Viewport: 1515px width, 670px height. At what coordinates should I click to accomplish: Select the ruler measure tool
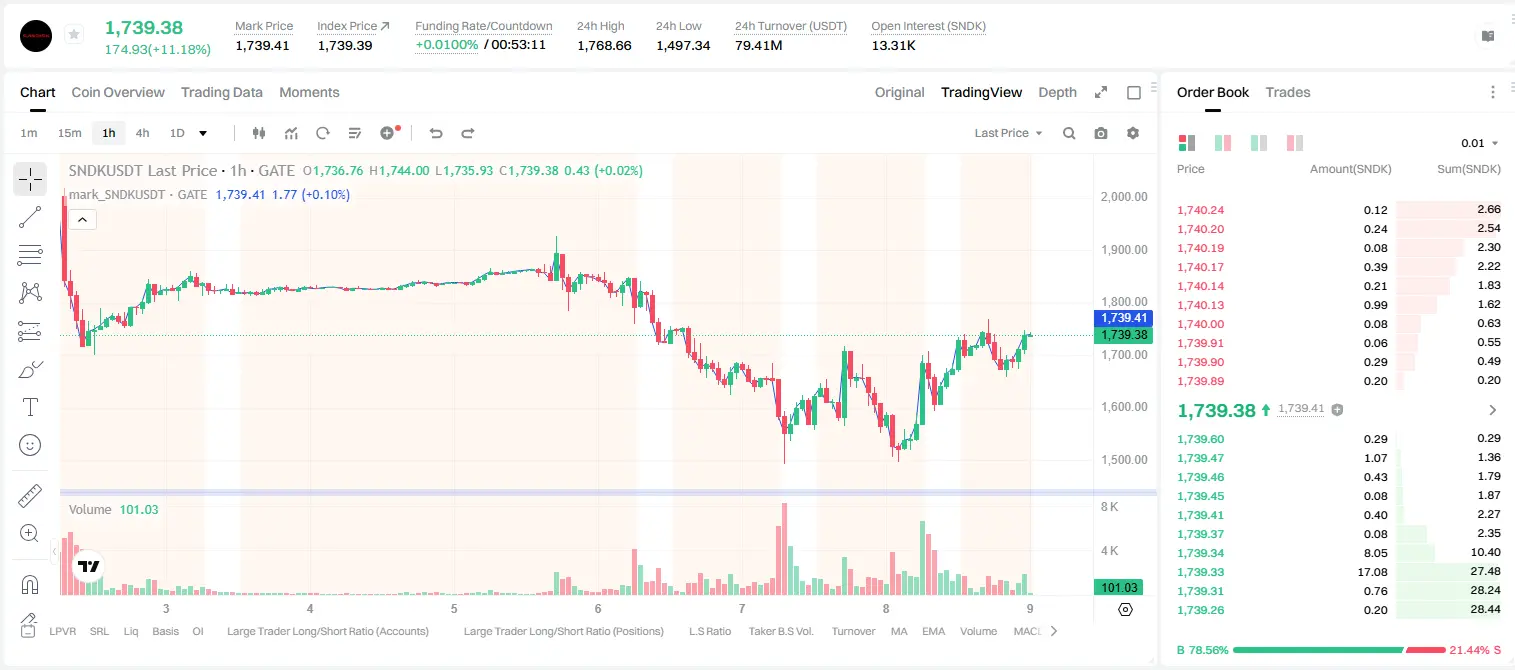(30, 496)
